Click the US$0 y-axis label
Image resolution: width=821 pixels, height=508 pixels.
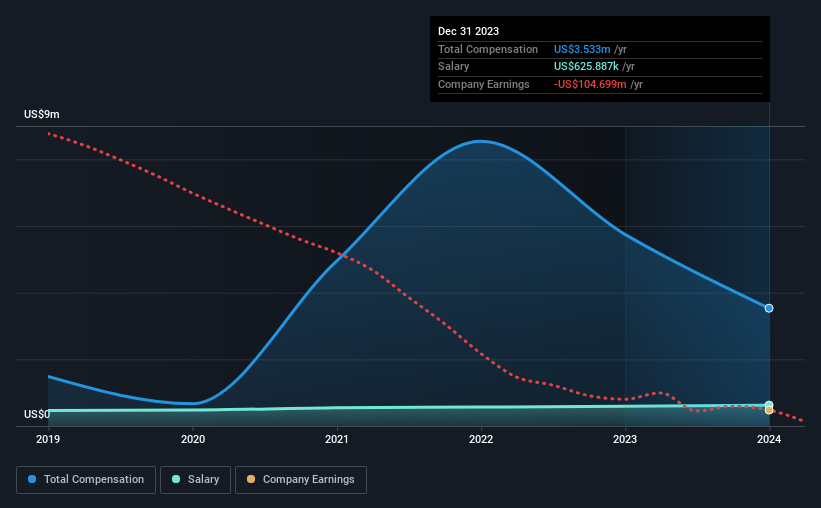pos(37,414)
